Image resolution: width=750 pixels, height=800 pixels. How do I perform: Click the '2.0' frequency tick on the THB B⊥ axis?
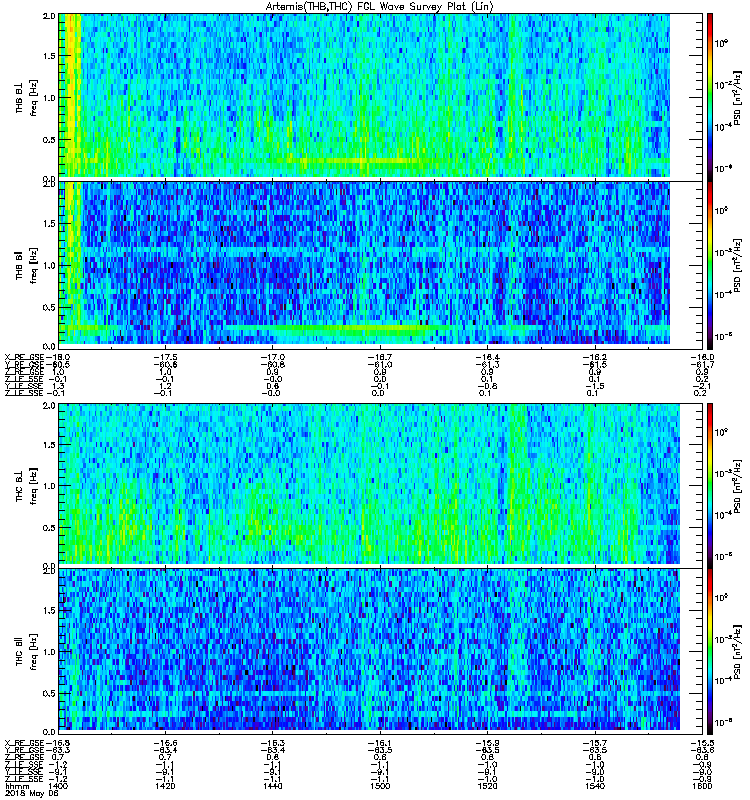point(49,16)
